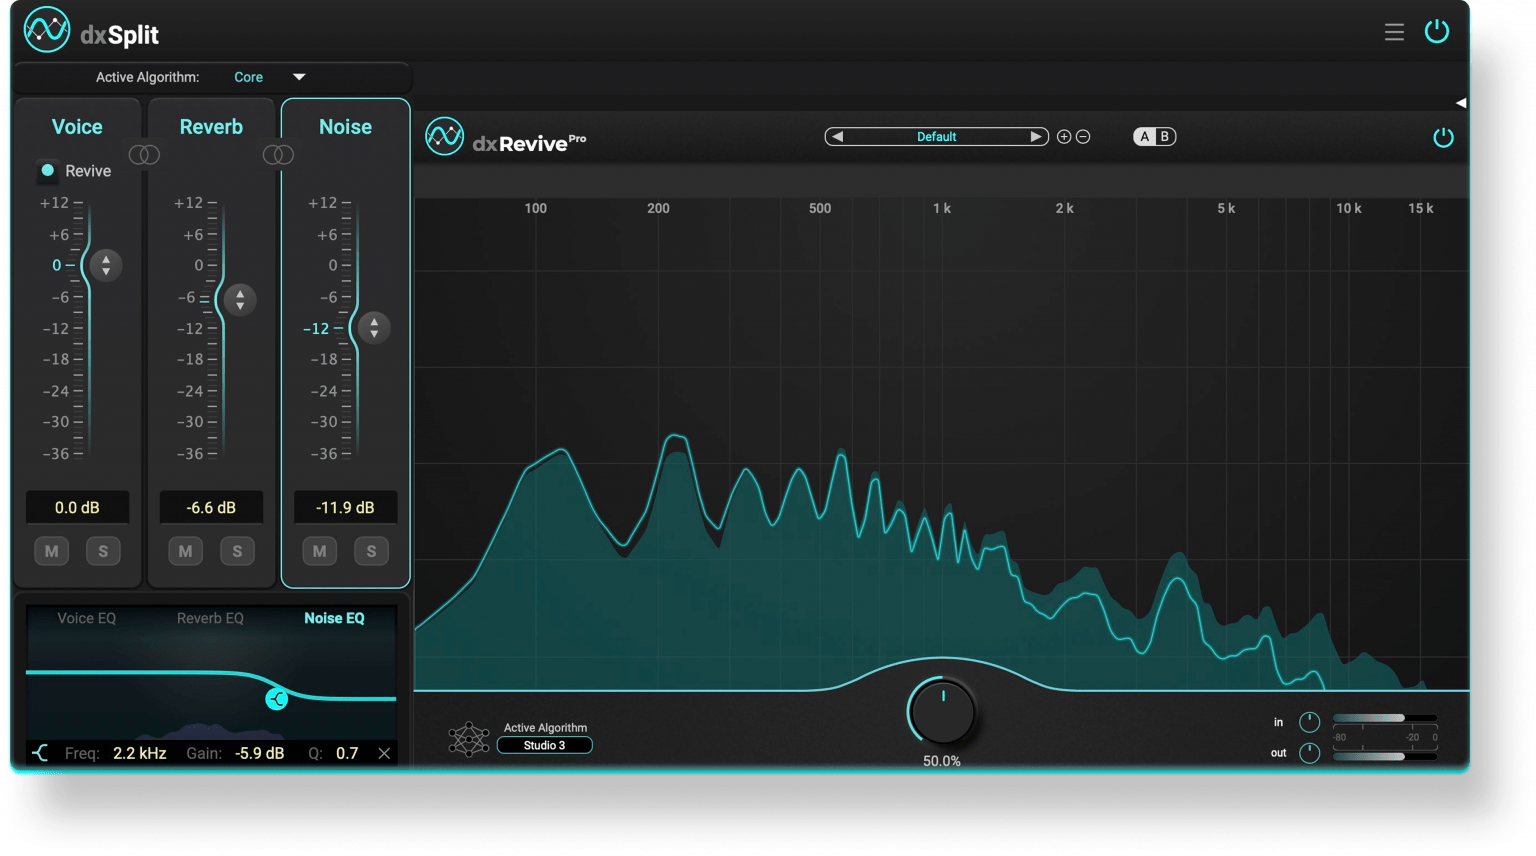Solo the Voice channel
The height and width of the screenshot is (856, 1536).
pos(103,551)
